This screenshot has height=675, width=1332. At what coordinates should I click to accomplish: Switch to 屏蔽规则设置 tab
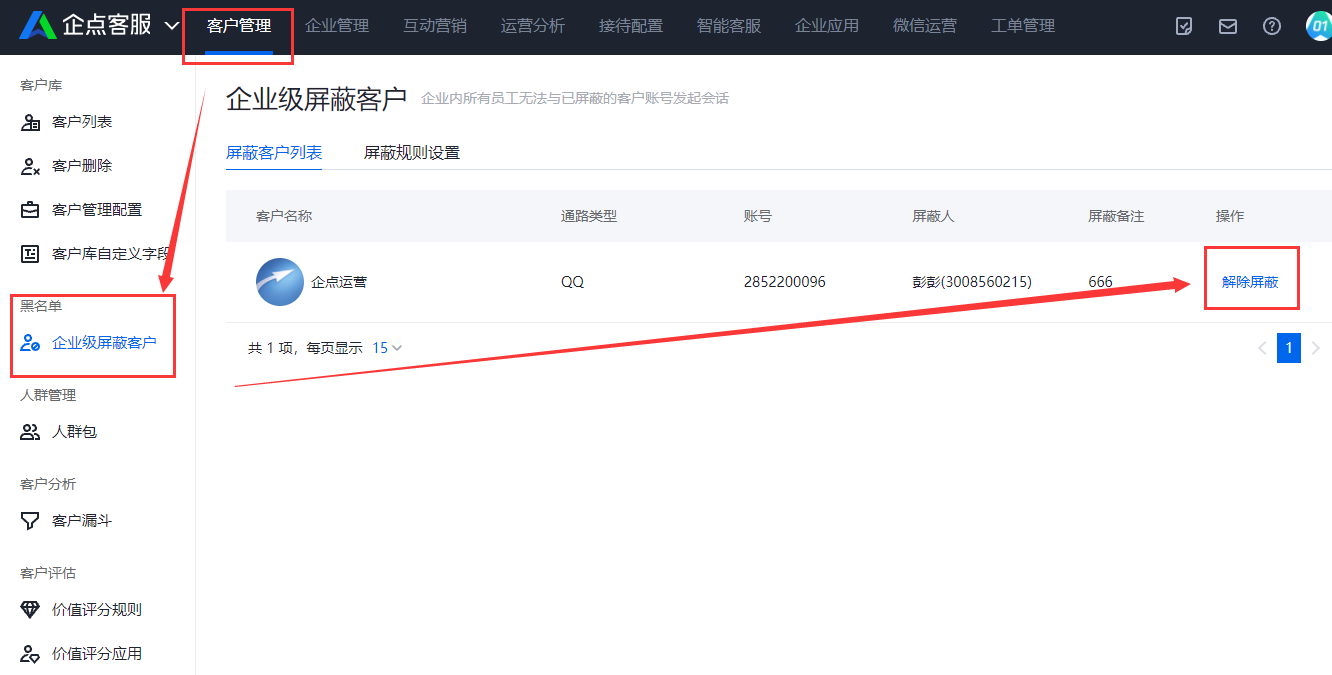point(412,153)
